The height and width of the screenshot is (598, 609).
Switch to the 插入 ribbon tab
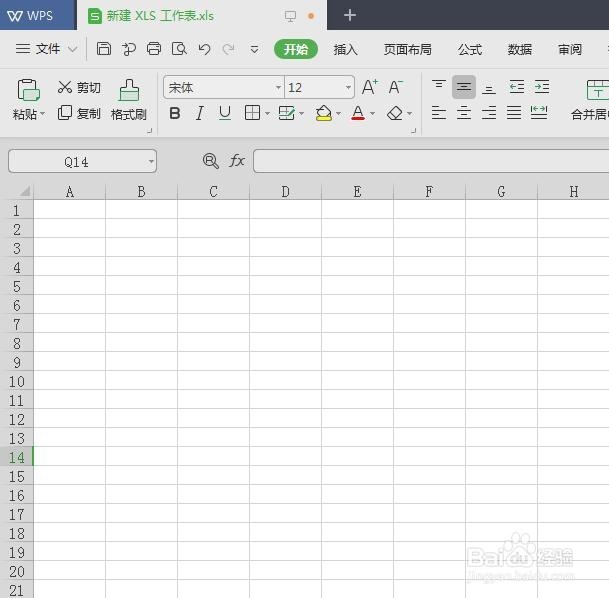[345, 49]
